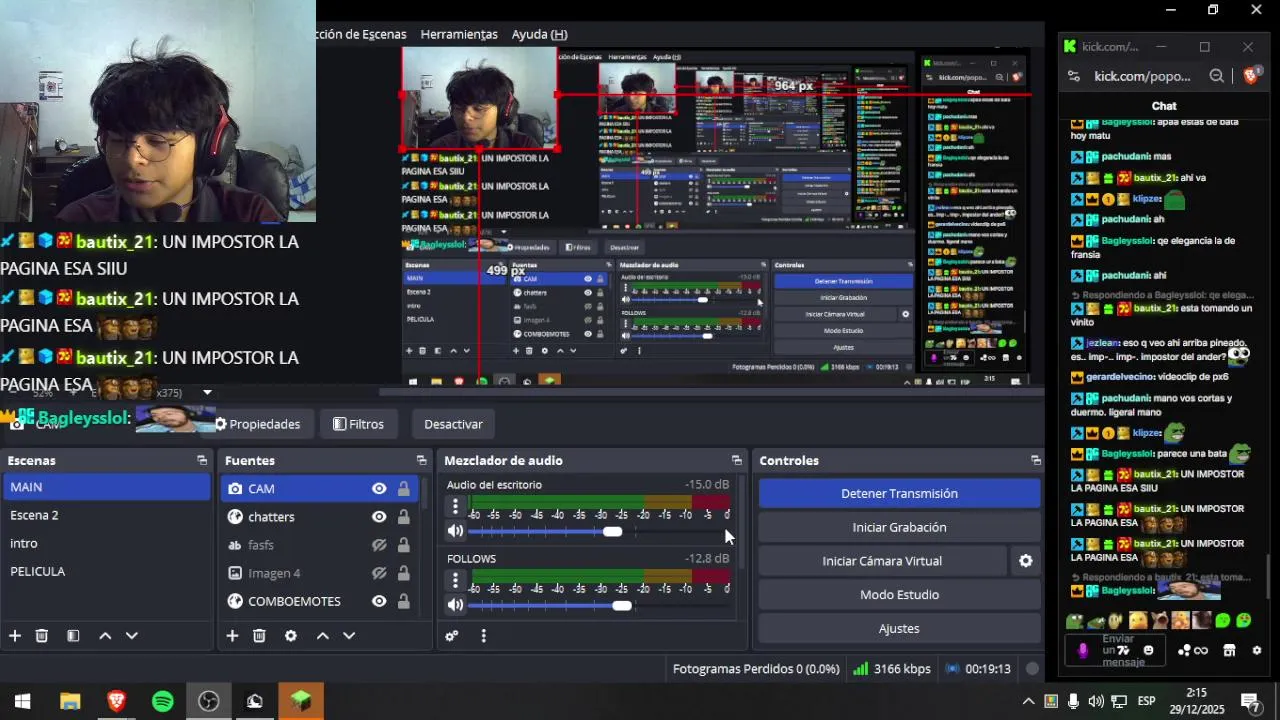Open preview scaling dropdown arrow

(x=207, y=393)
